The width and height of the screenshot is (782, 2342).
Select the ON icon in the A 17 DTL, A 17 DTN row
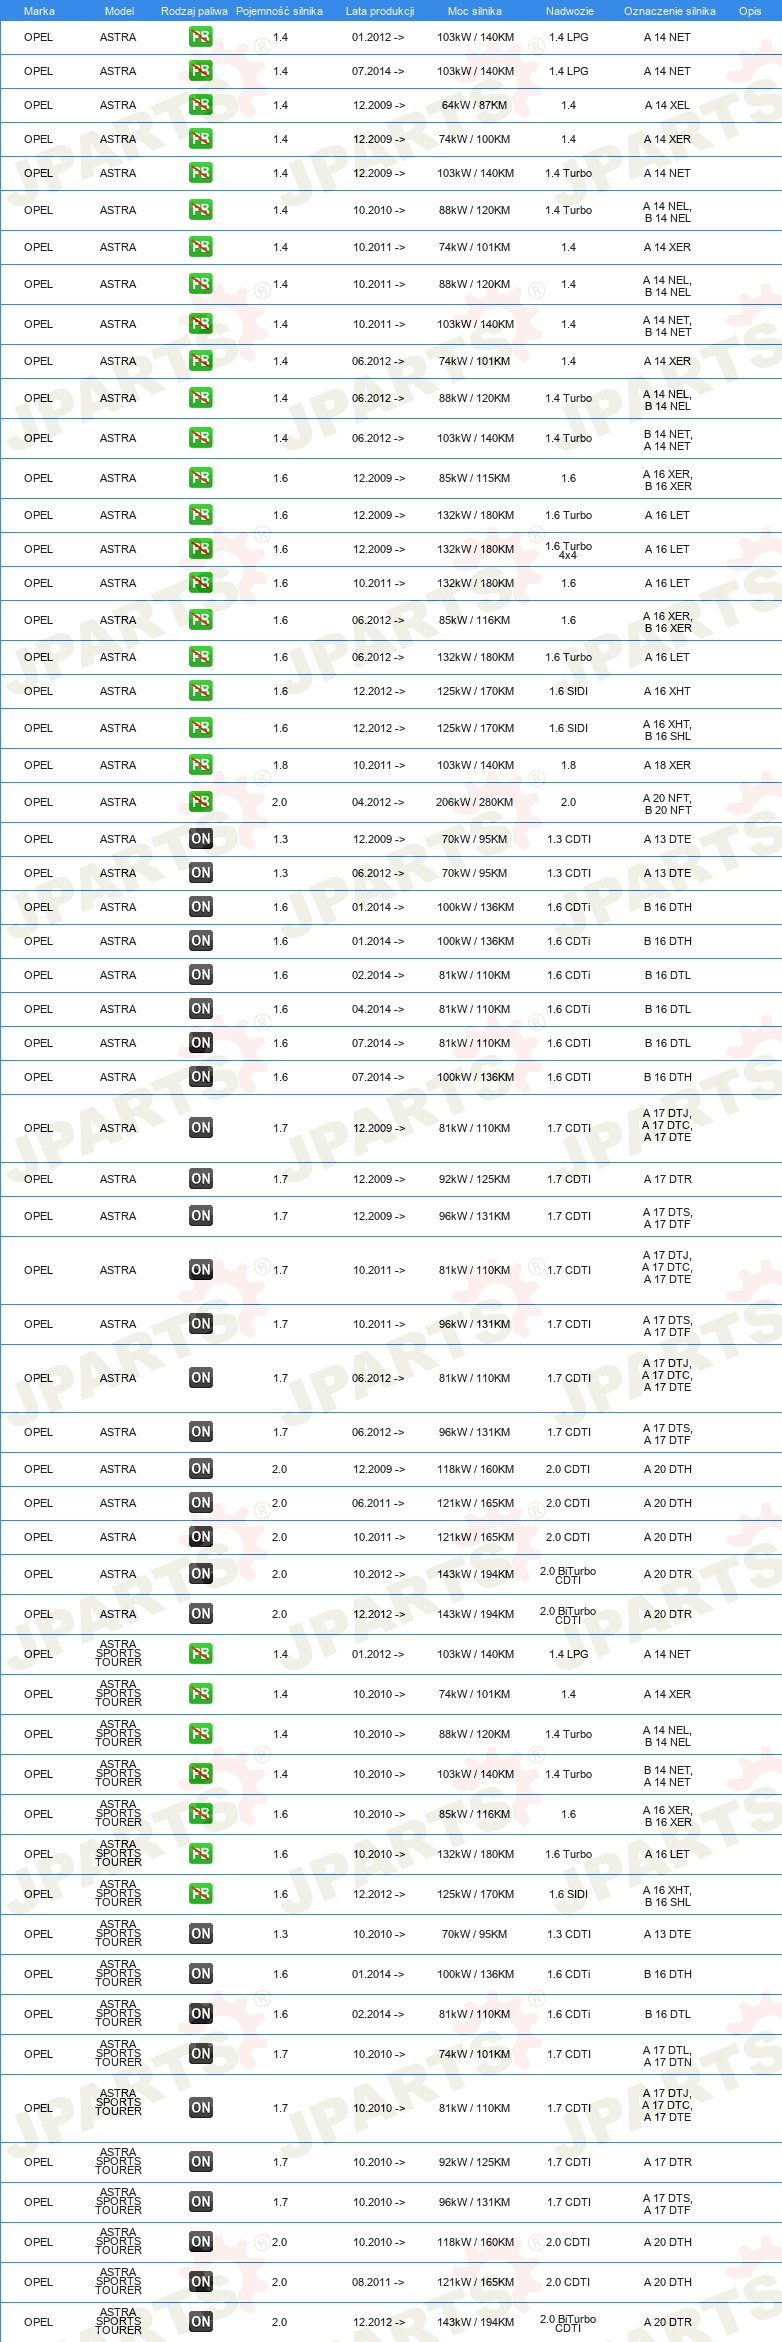[x=200, y=2054]
